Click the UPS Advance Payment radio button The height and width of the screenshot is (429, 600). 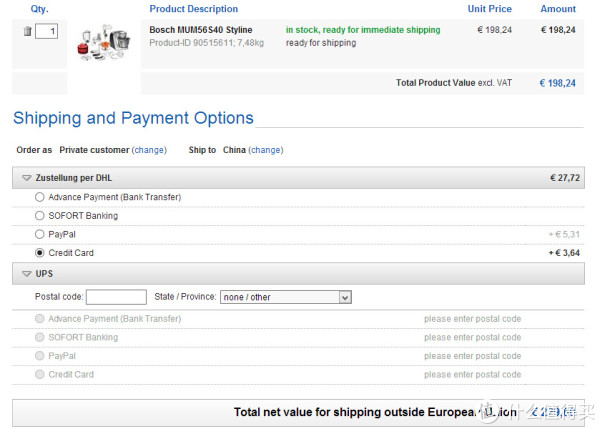click(39, 319)
